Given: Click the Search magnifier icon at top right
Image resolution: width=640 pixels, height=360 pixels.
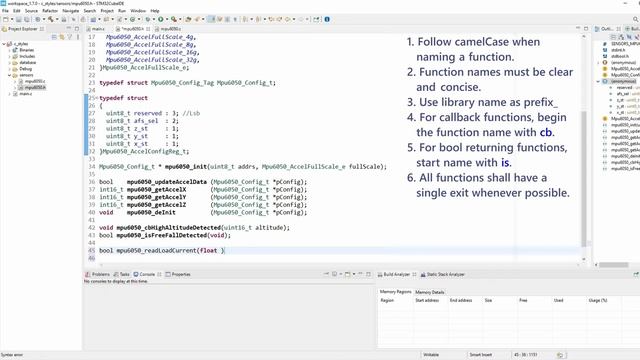Looking at the screenshot, I should coord(636,19).
